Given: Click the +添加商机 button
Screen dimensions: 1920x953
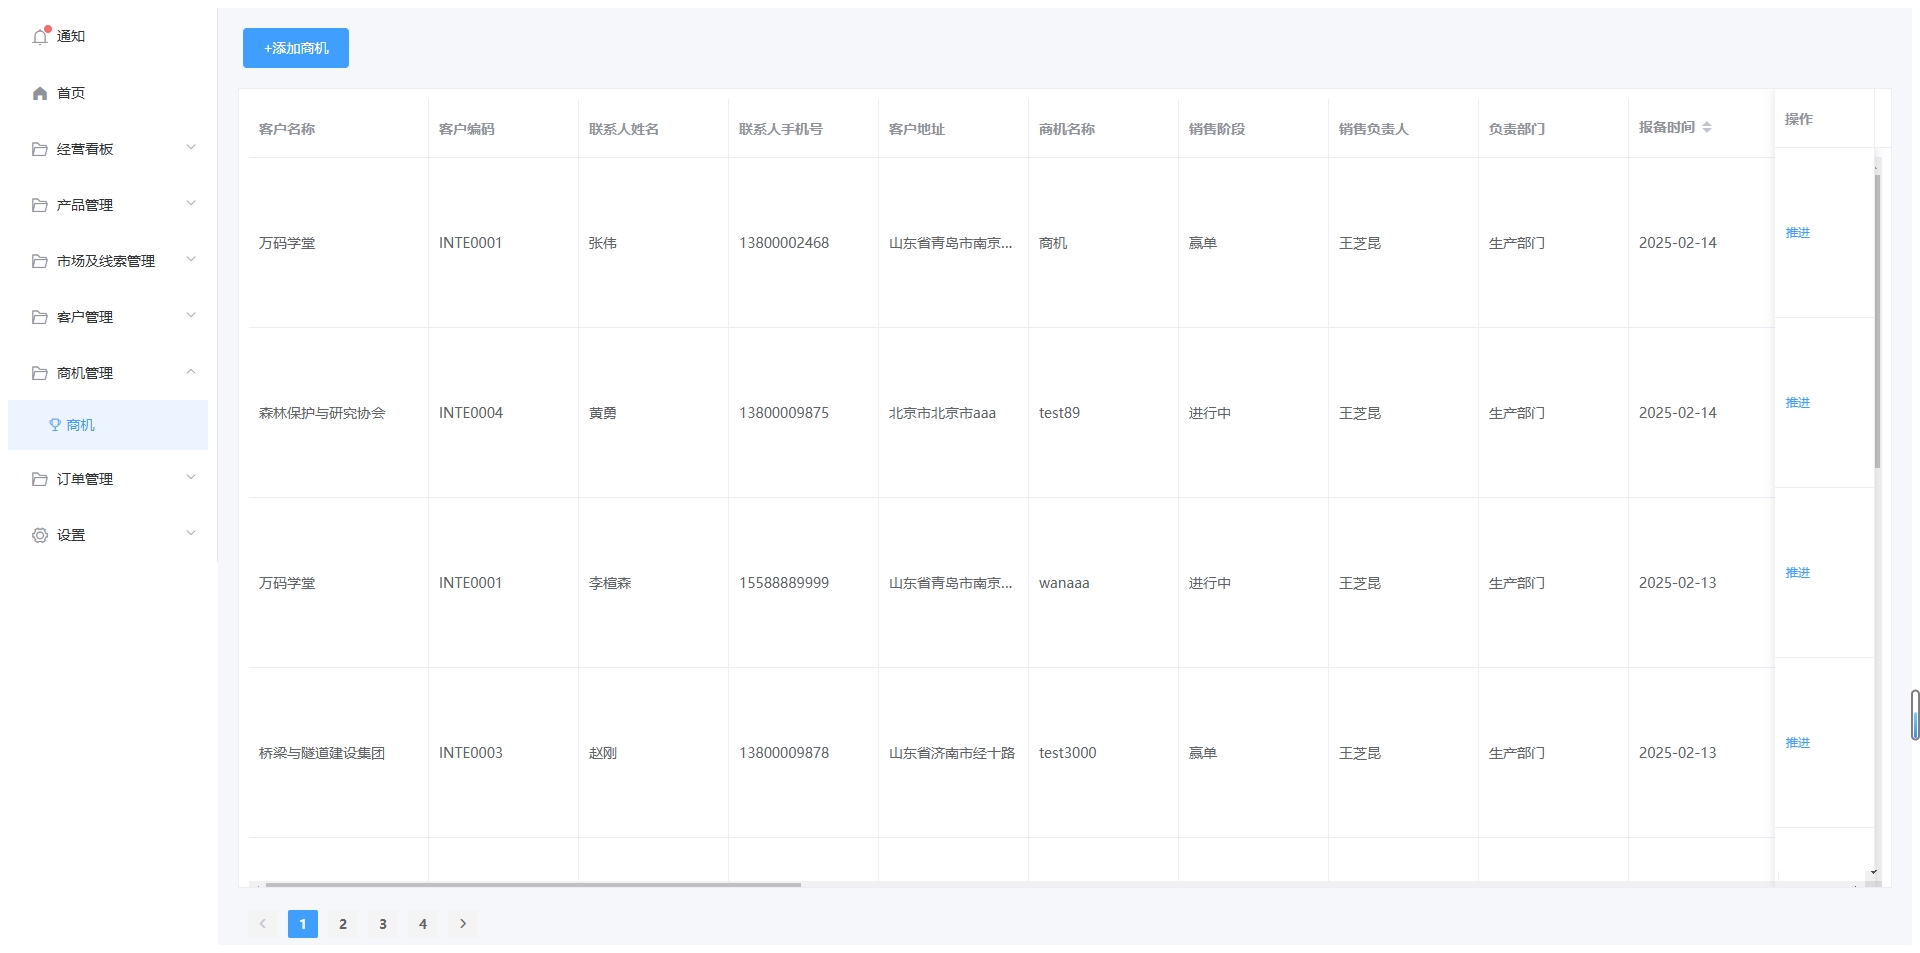Looking at the screenshot, I should click(x=296, y=48).
